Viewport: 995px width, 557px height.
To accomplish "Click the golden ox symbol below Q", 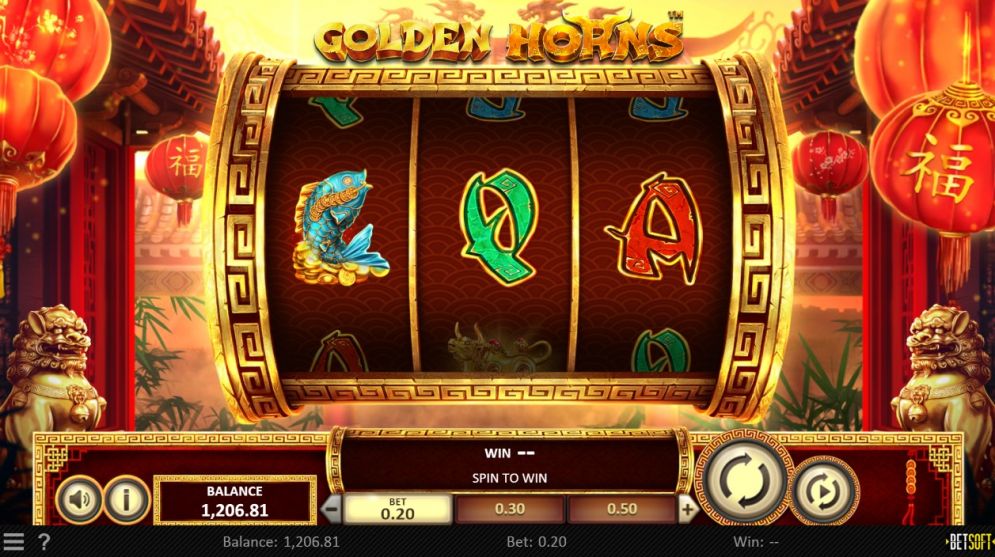I will (x=497, y=348).
